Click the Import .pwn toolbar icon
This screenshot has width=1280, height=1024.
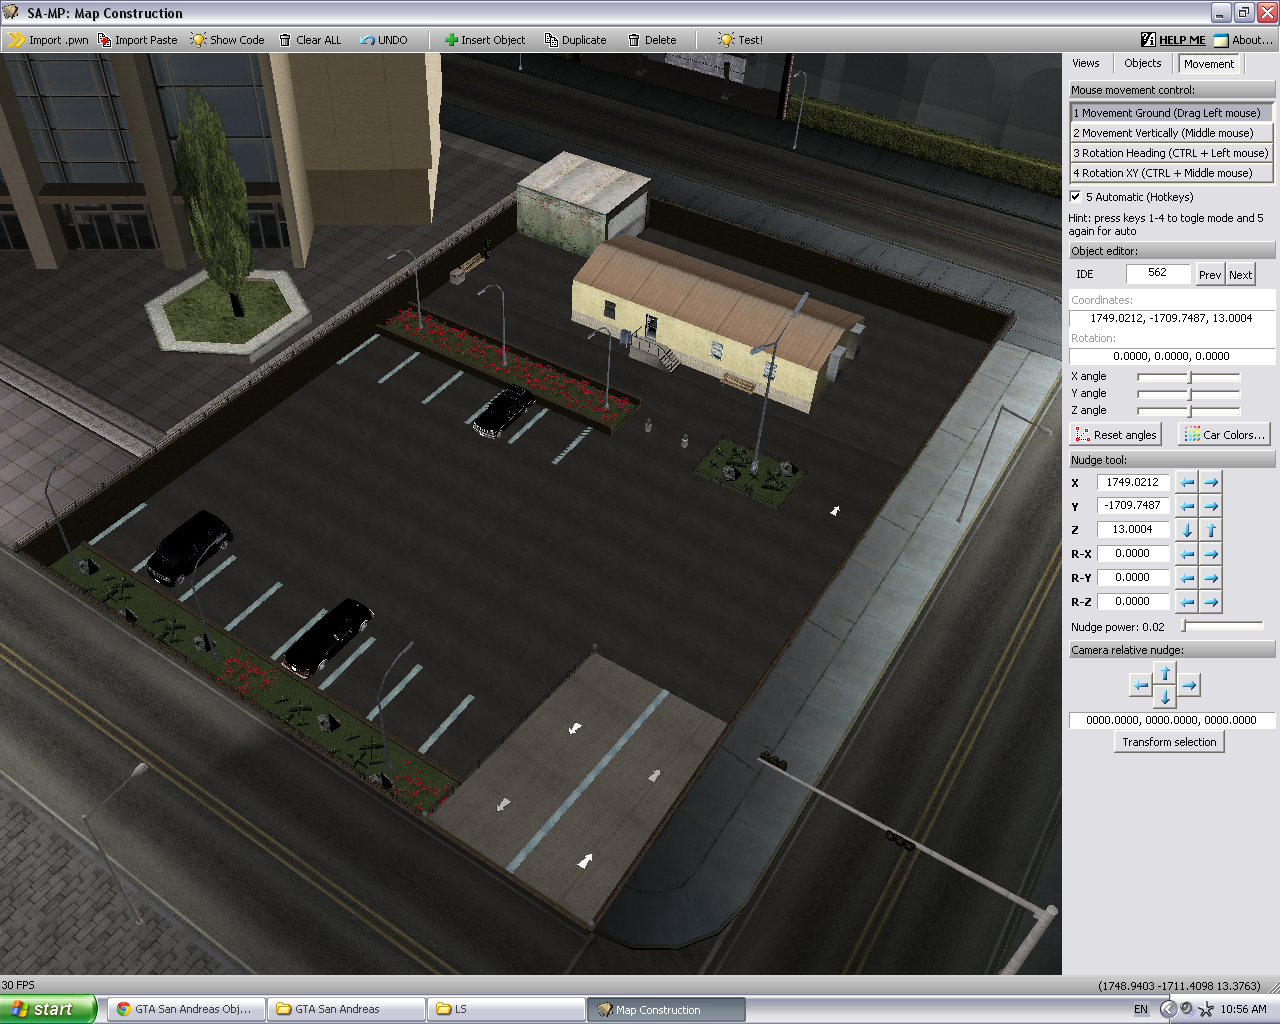[x=16, y=40]
